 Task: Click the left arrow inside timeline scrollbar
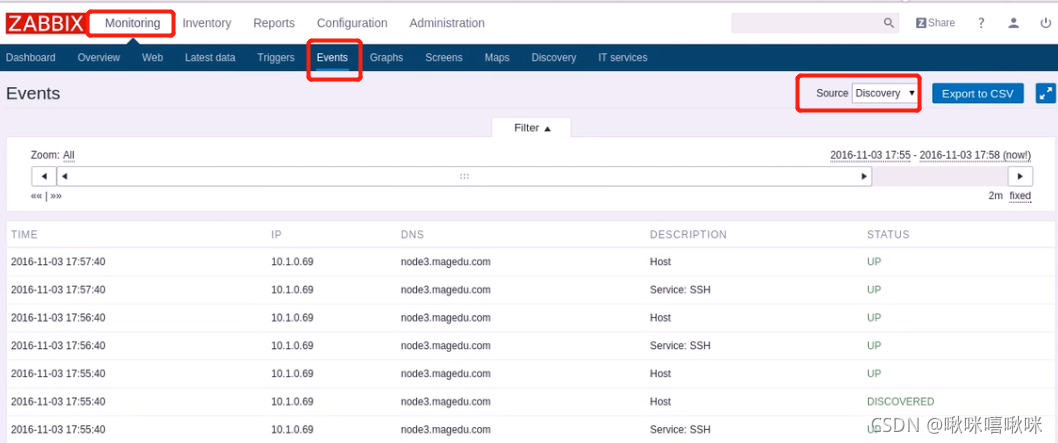65,177
